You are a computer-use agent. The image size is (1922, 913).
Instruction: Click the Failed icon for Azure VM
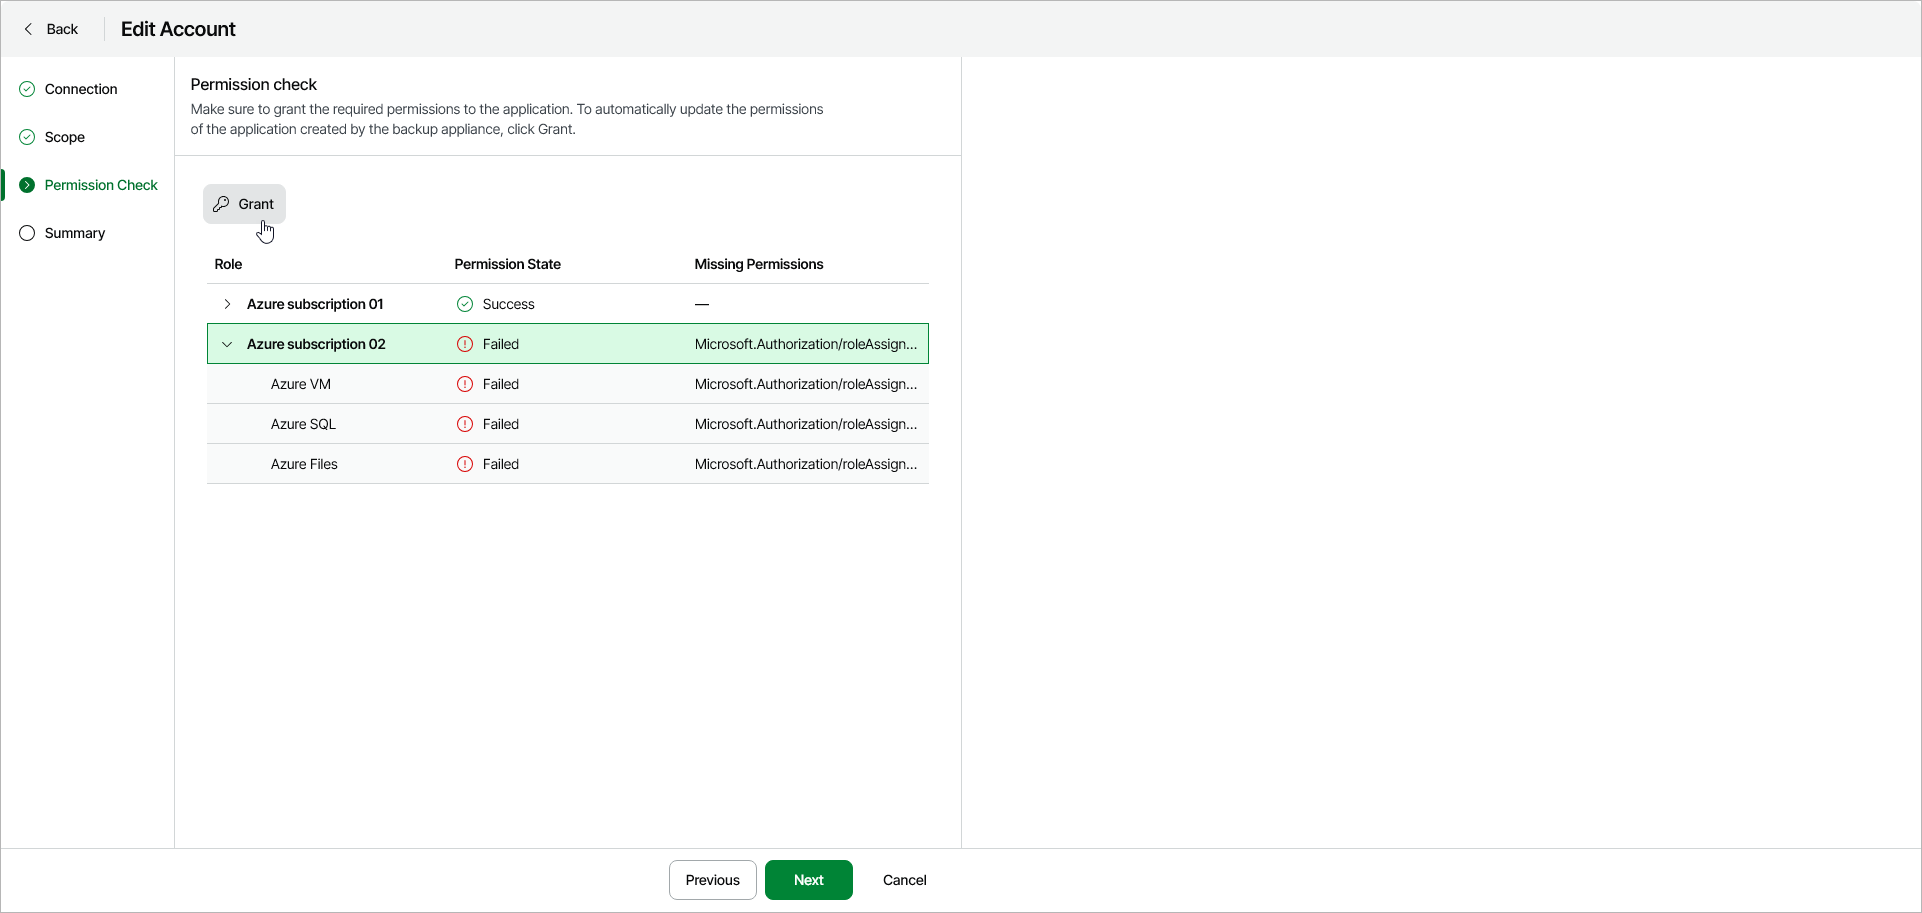click(x=465, y=384)
